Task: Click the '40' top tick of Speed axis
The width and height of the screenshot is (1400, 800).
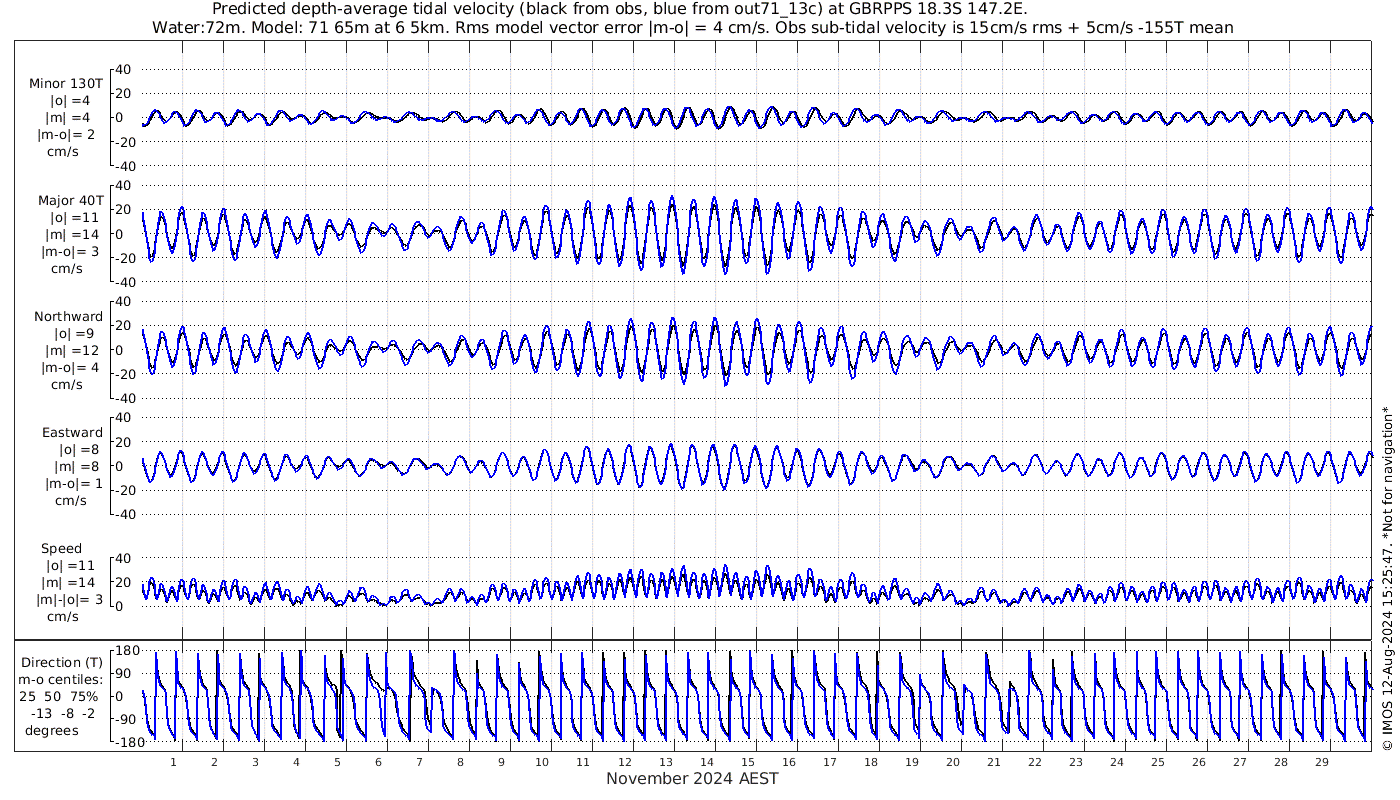Action: [125, 558]
